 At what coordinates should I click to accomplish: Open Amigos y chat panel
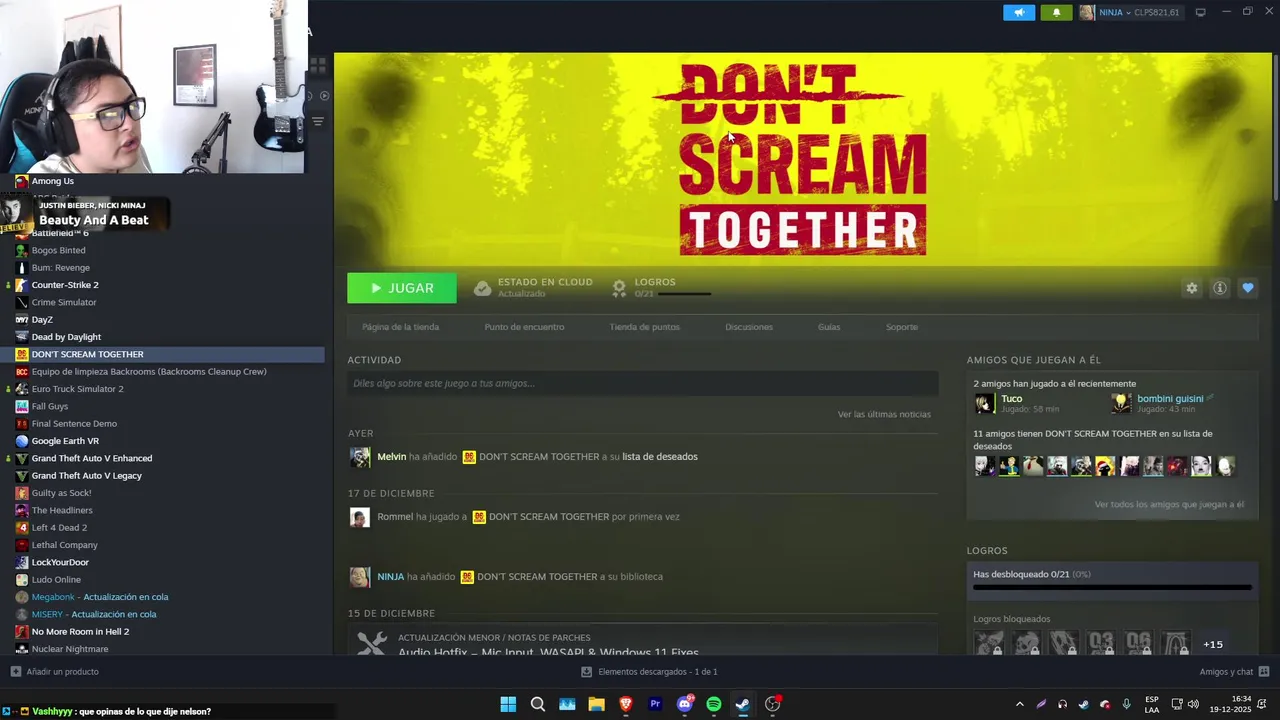1234,672
